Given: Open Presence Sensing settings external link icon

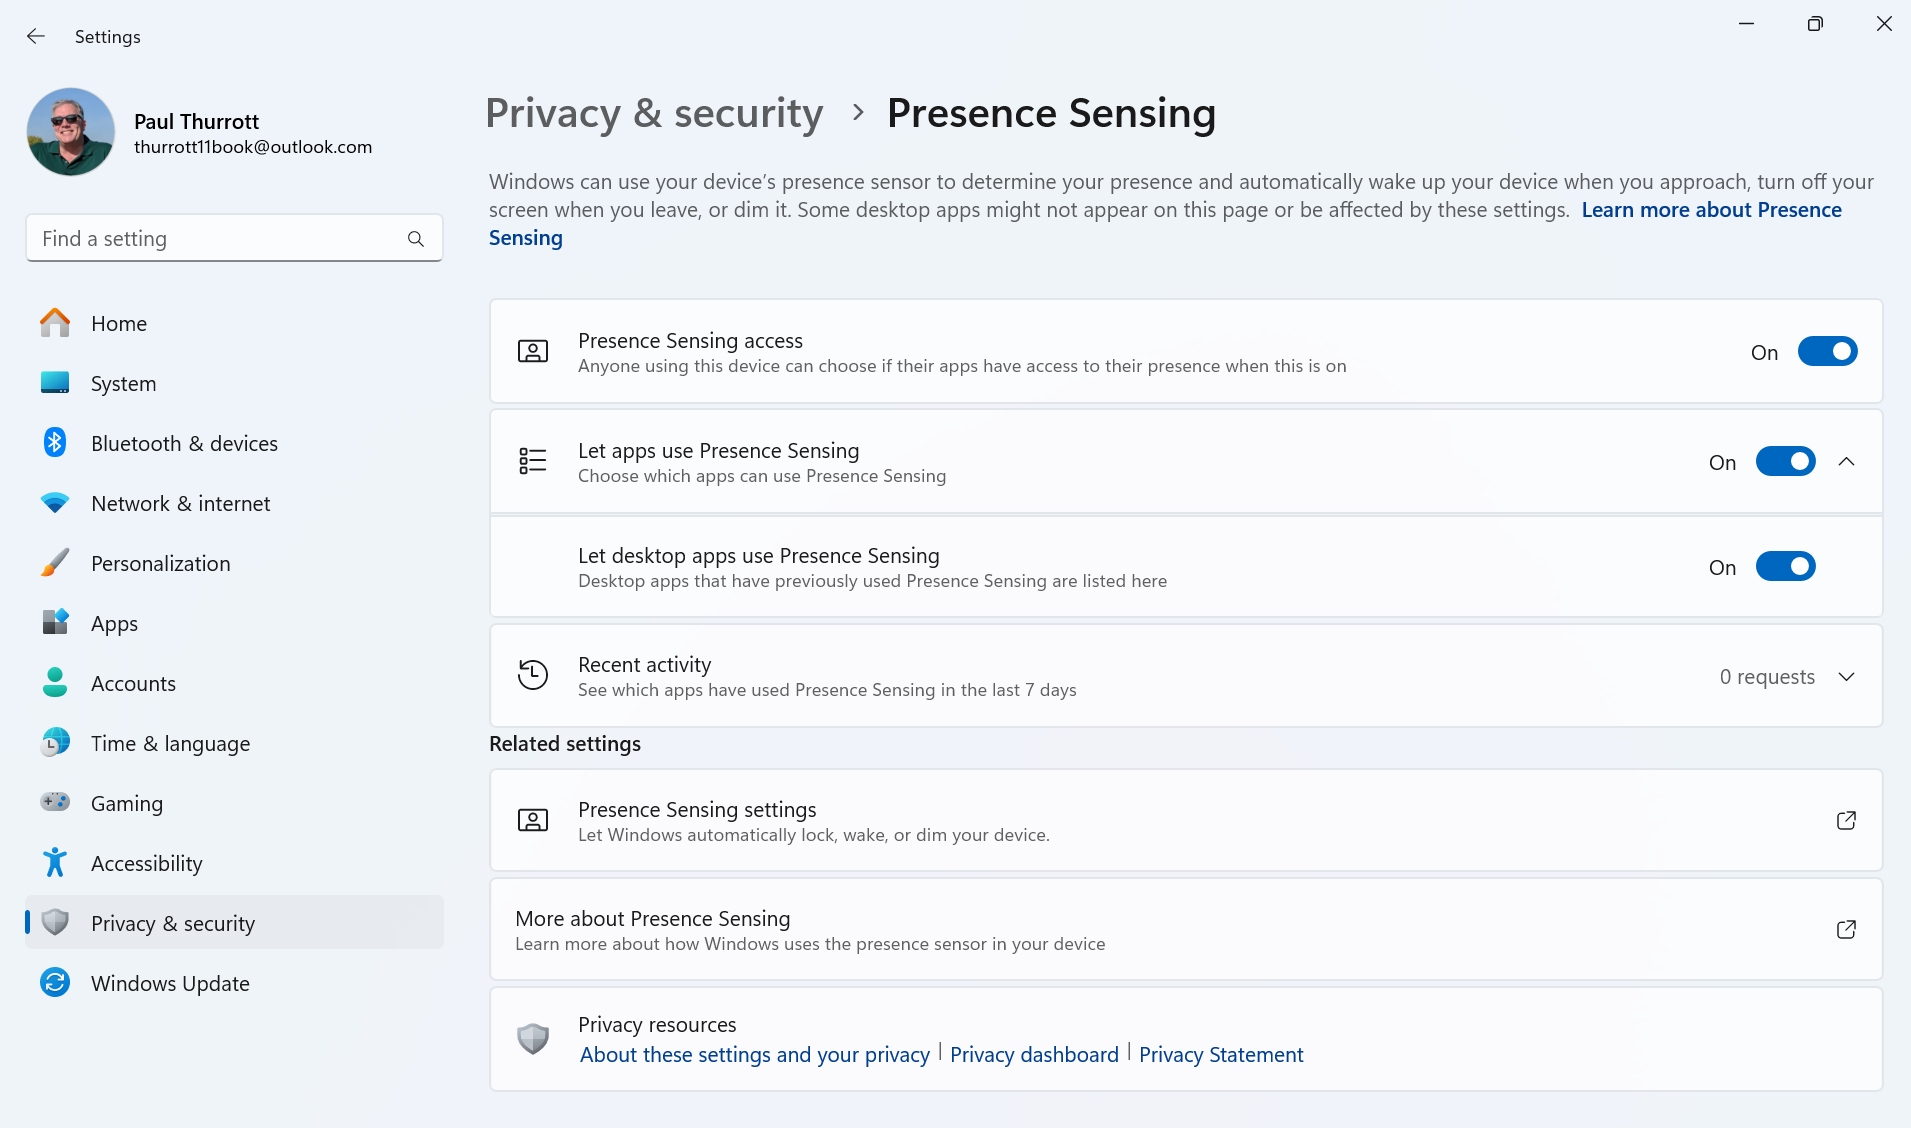Looking at the screenshot, I should 1846,820.
